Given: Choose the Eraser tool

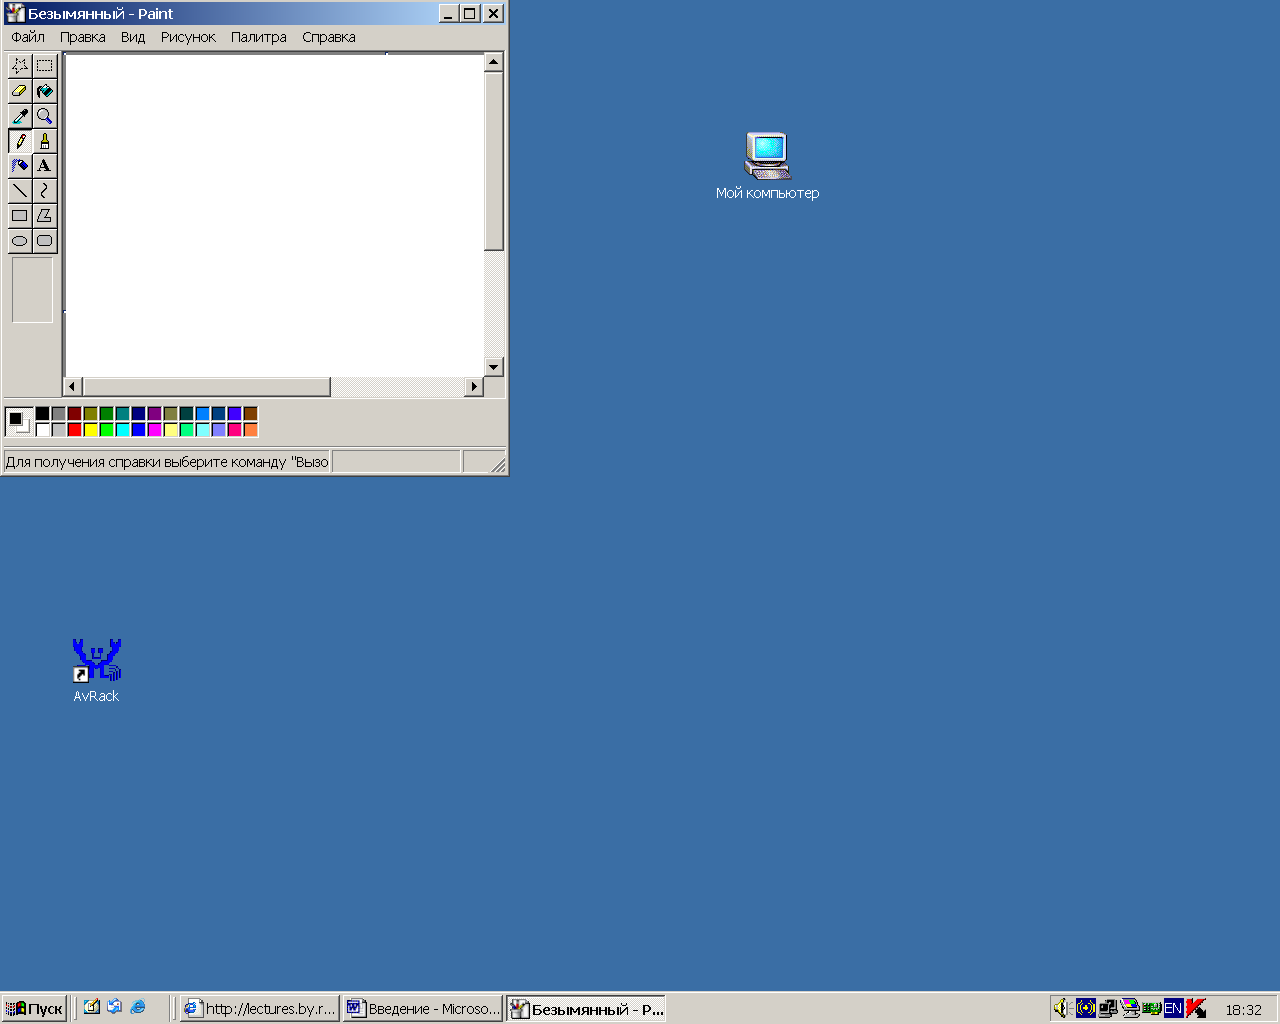Looking at the screenshot, I should click(20, 91).
